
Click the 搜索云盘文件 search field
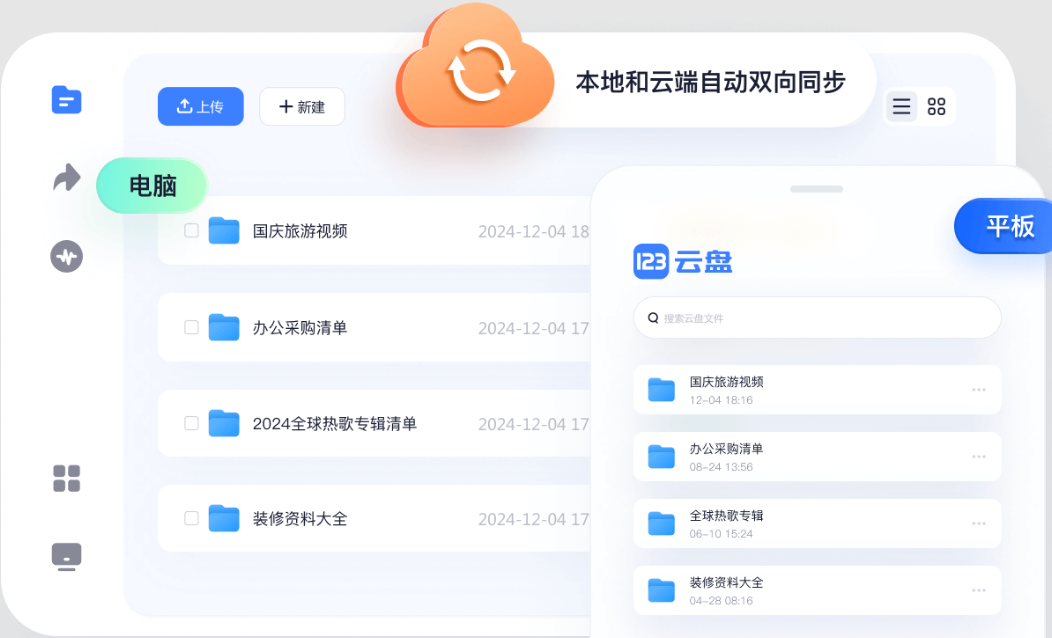pos(817,317)
